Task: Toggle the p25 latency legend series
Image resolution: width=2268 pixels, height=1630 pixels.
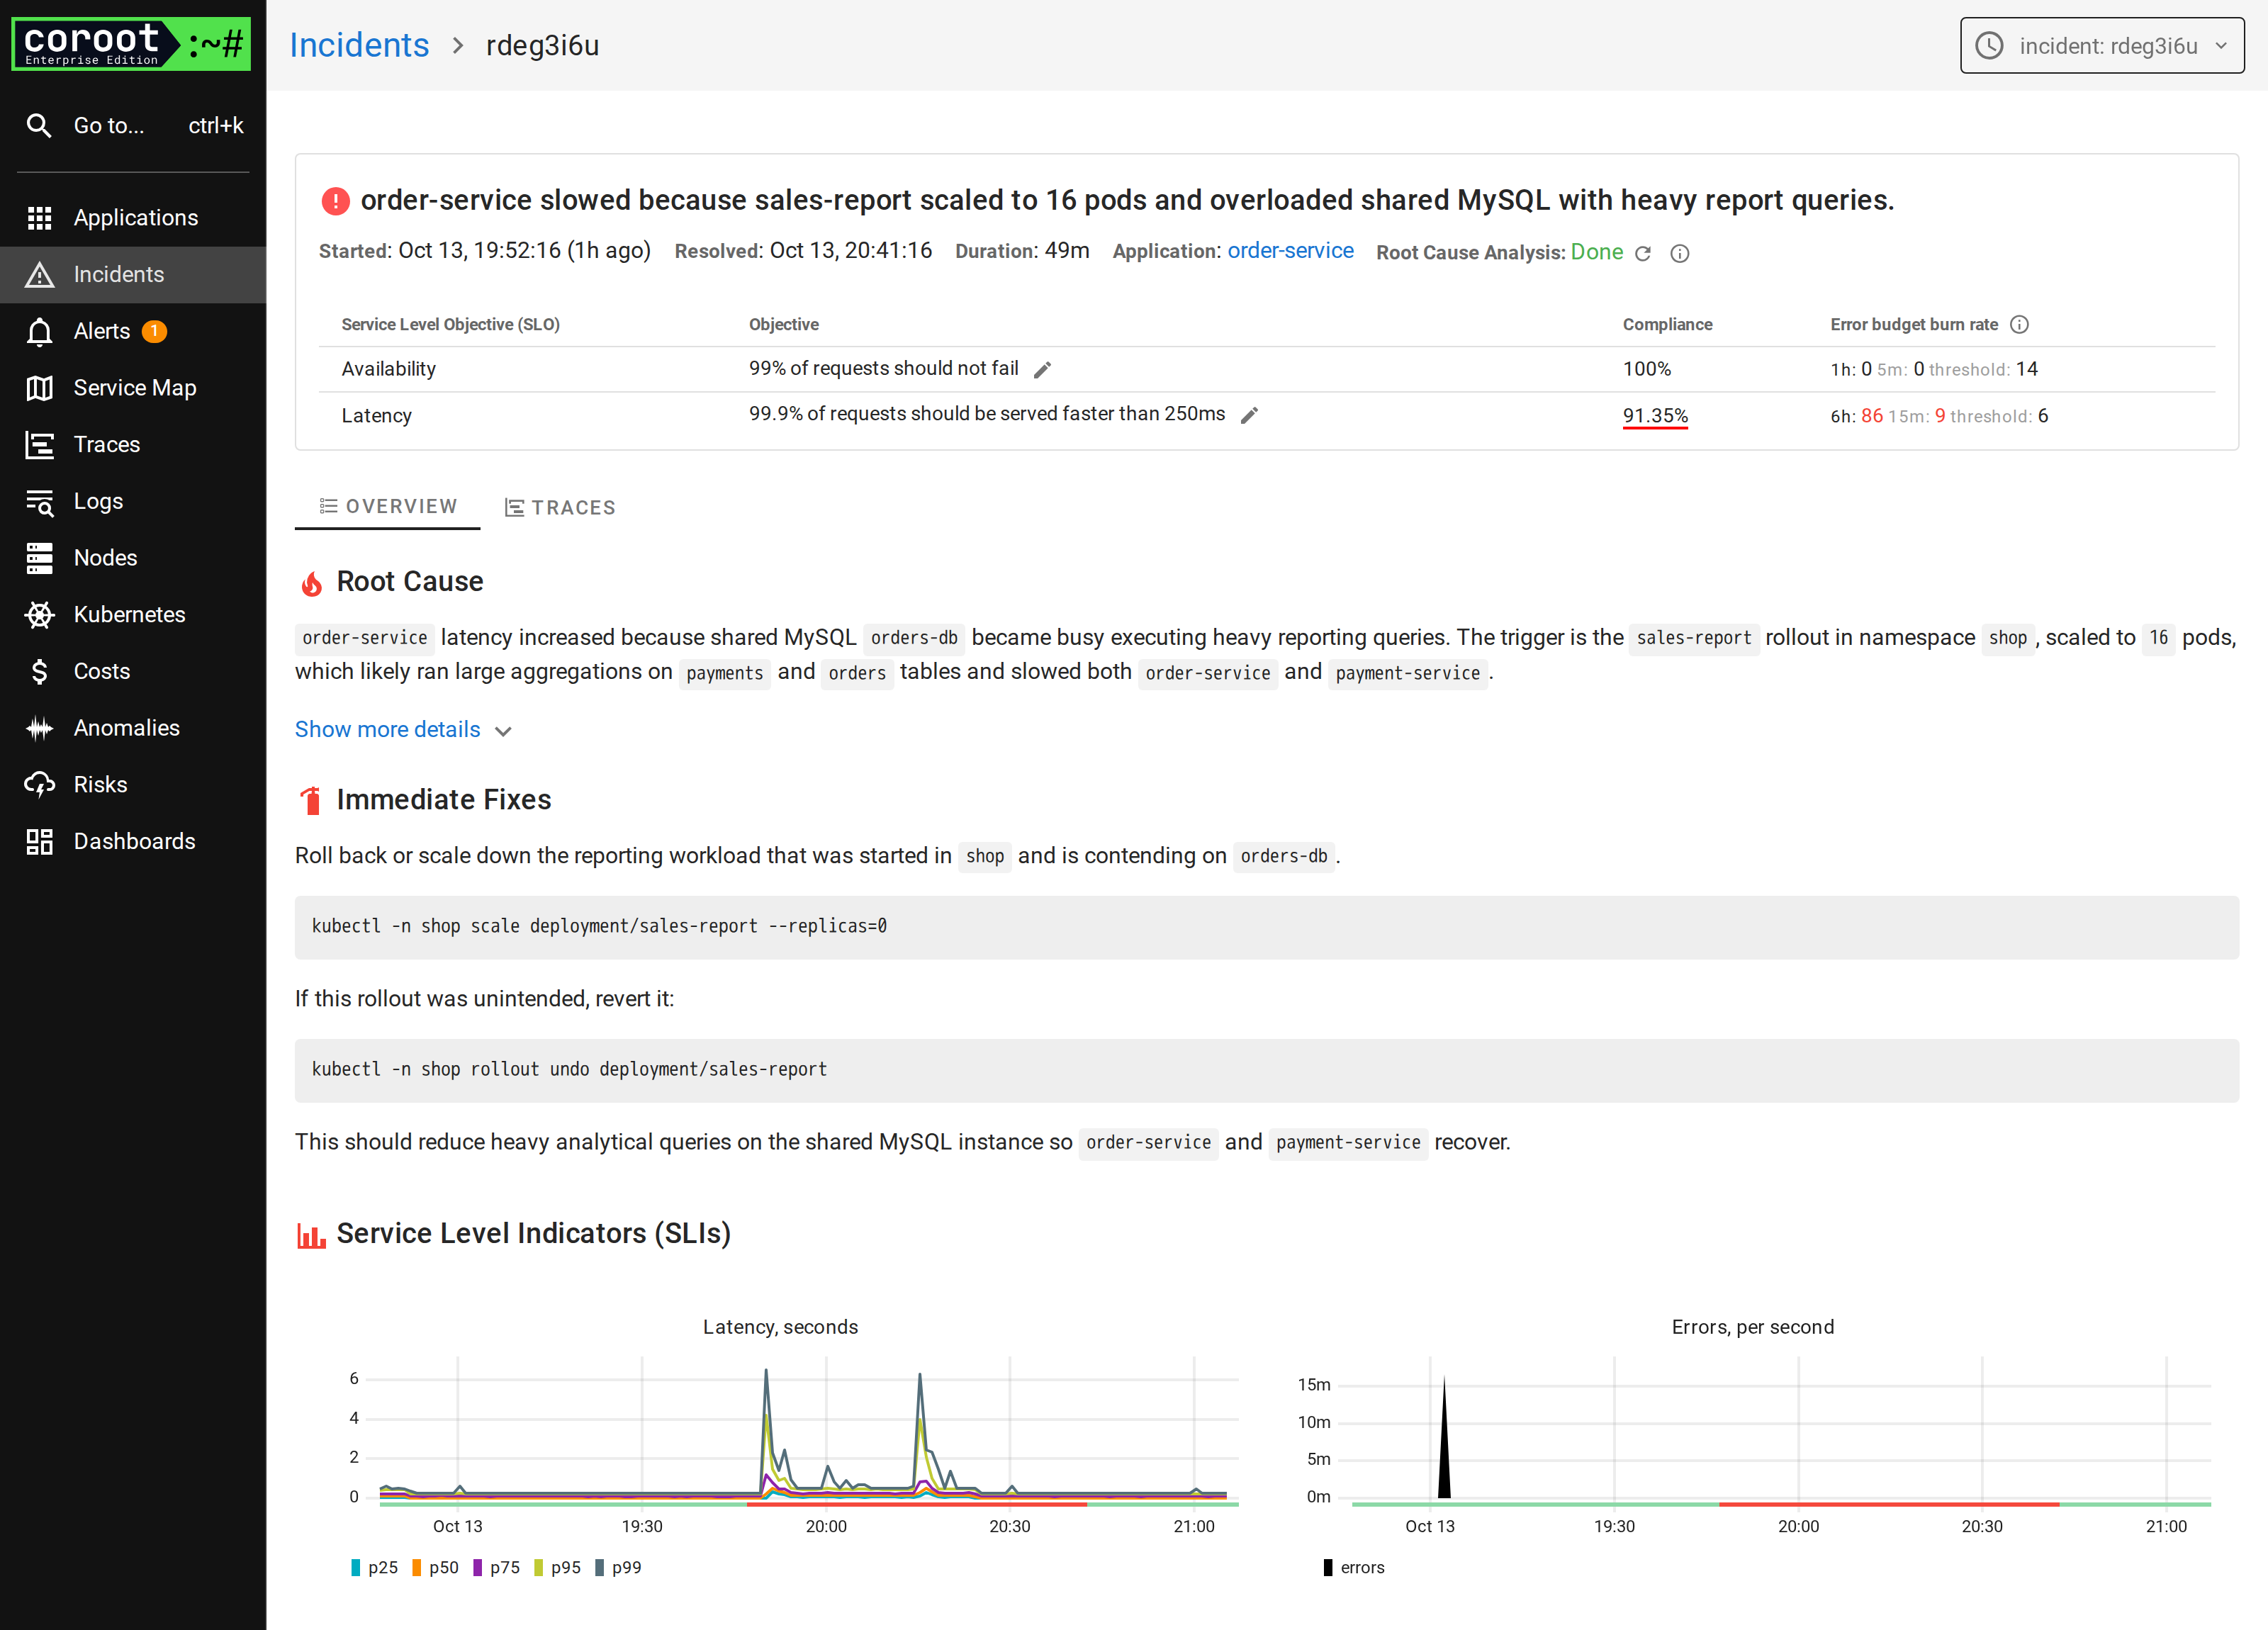Action: tap(374, 1567)
